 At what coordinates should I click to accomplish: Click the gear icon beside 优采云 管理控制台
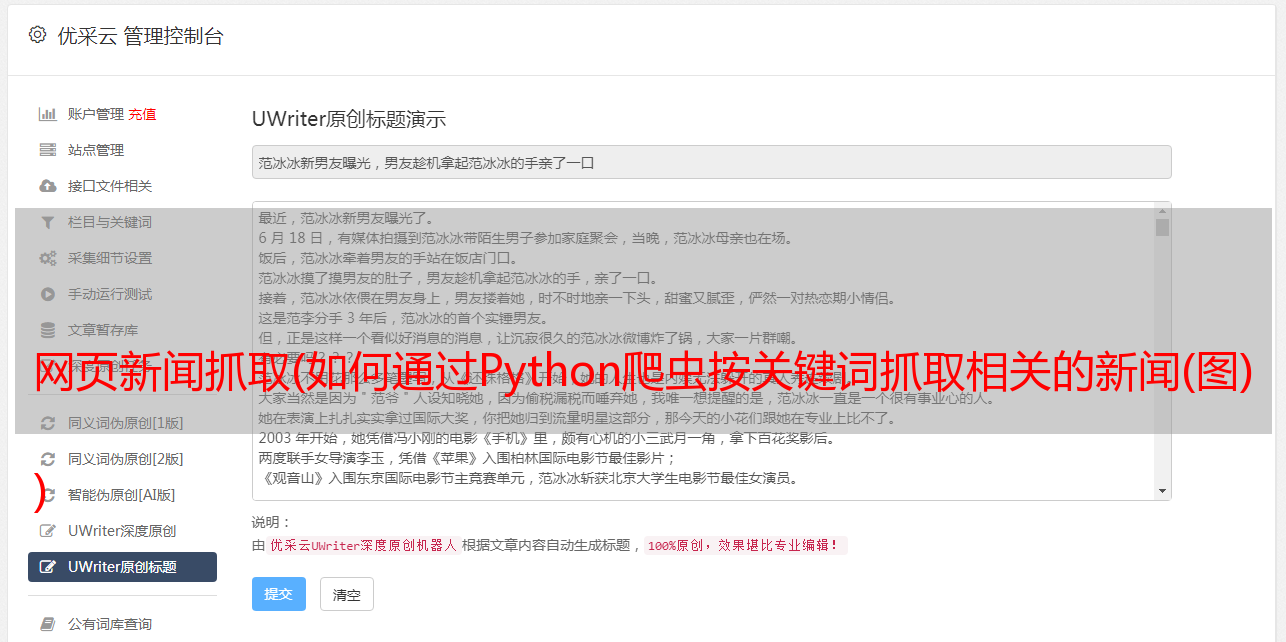click(37, 35)
